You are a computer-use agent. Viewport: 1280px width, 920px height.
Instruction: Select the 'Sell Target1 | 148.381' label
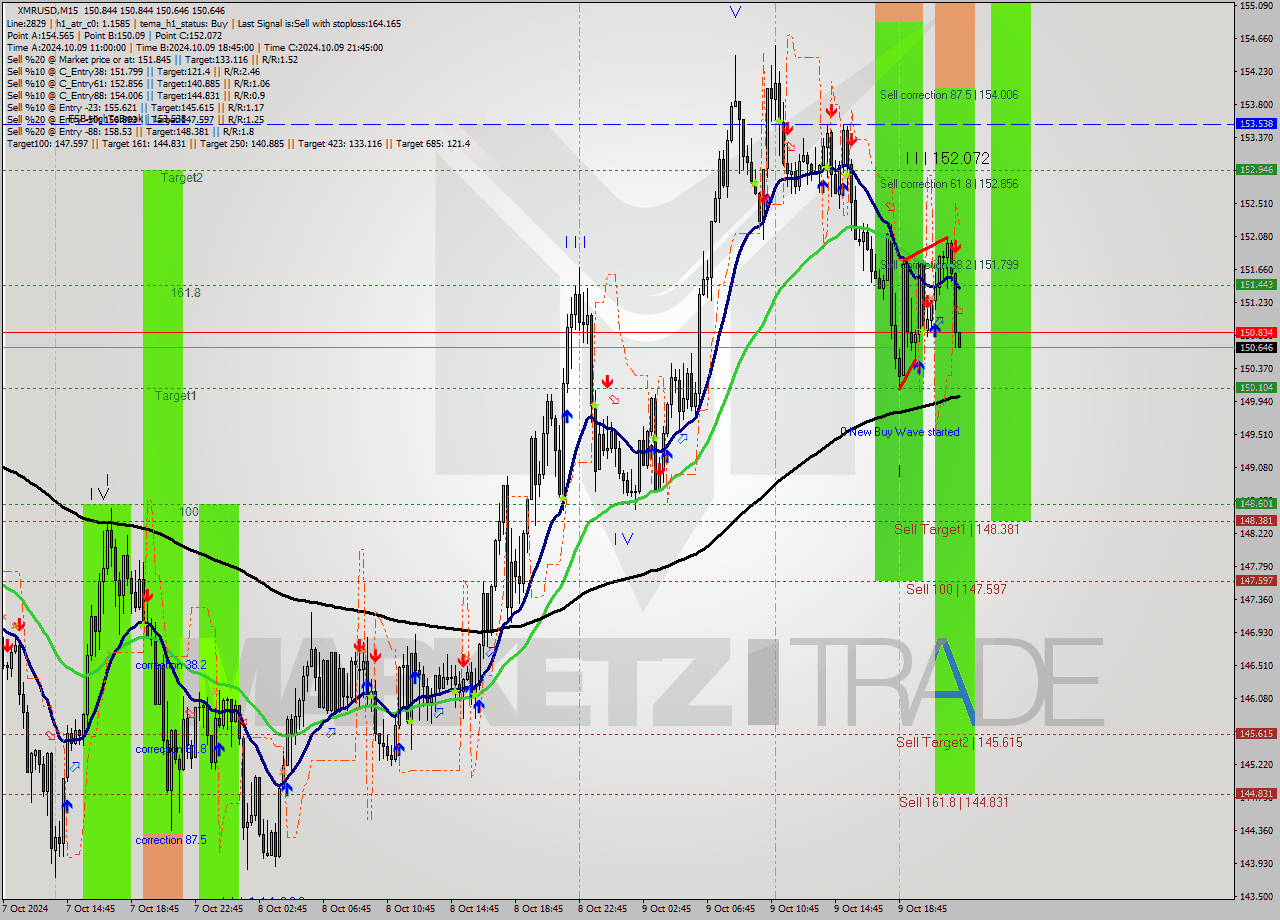pos(957,529)
